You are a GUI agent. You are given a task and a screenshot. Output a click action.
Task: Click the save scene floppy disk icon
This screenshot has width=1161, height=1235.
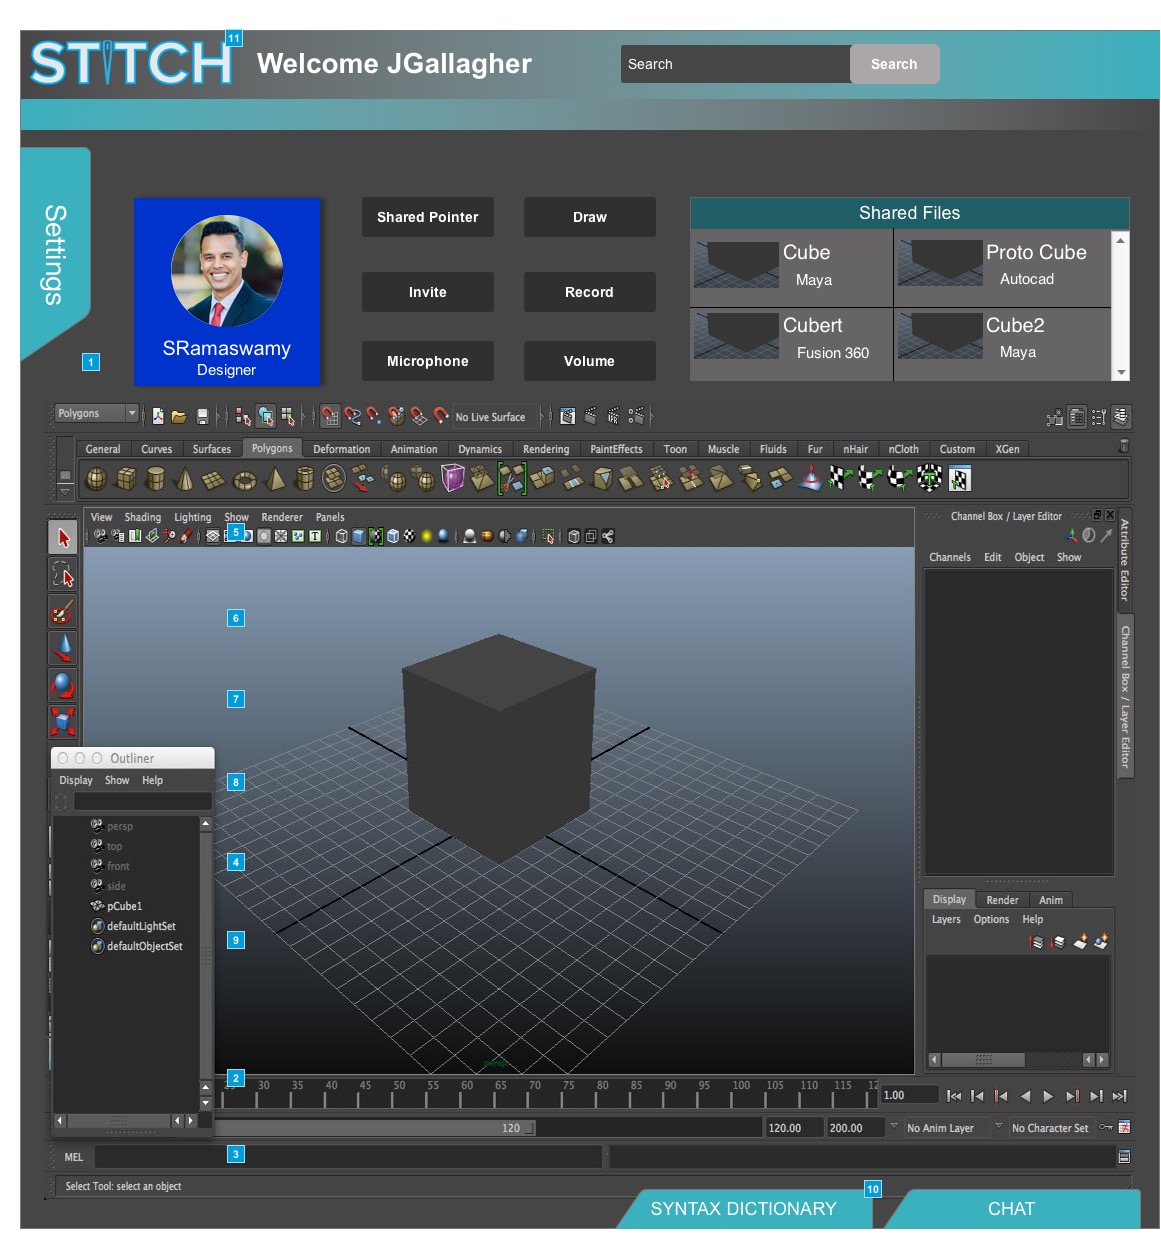tap(203, 417)
